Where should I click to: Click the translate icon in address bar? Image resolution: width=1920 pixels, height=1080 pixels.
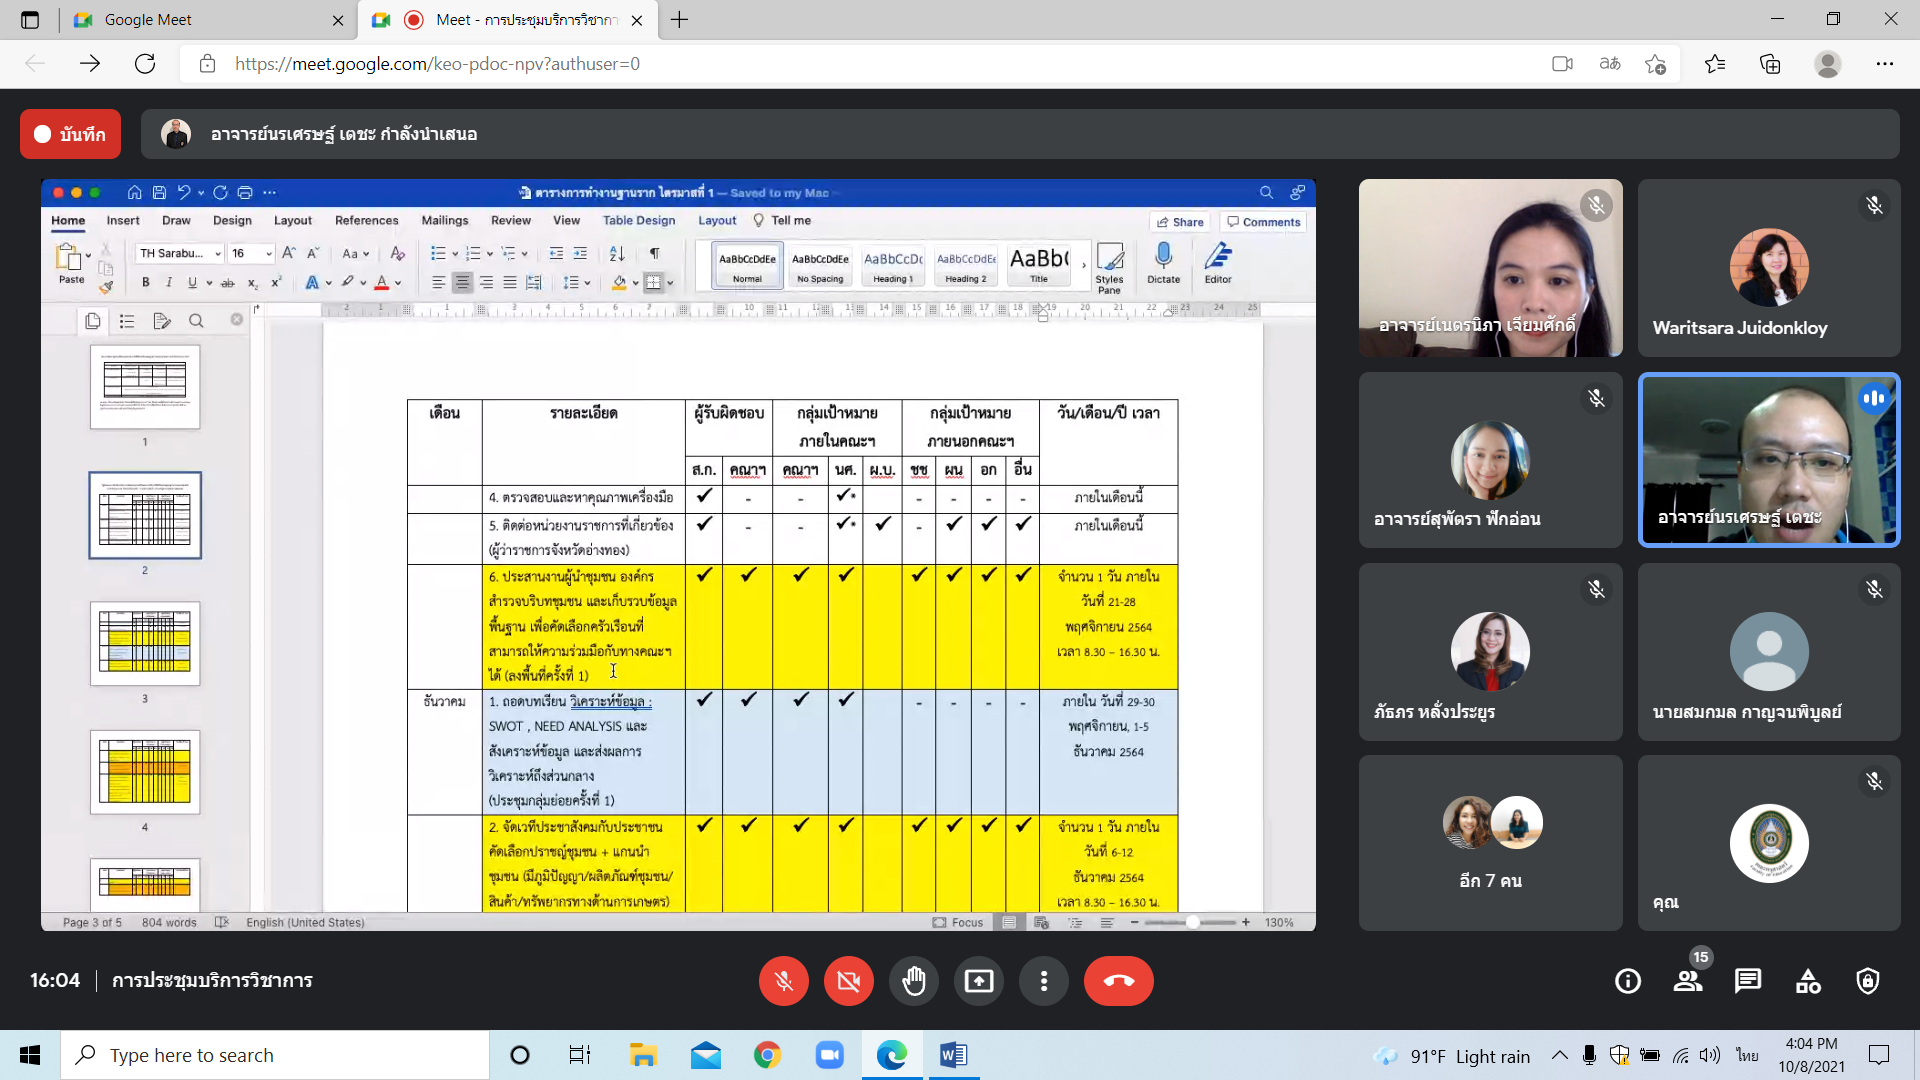1609,64
